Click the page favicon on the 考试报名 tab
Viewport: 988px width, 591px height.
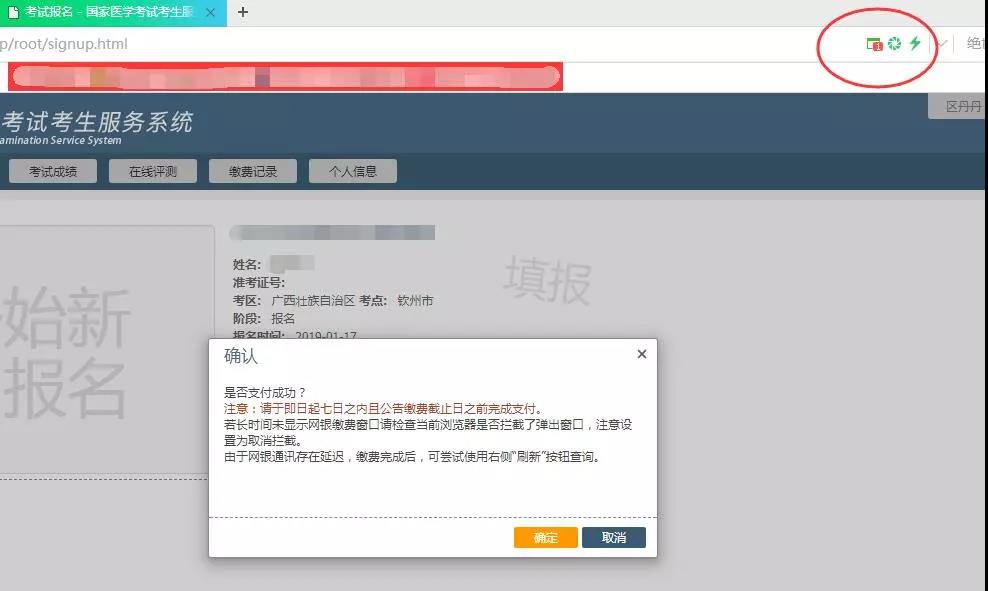click(x=13, y=13)
